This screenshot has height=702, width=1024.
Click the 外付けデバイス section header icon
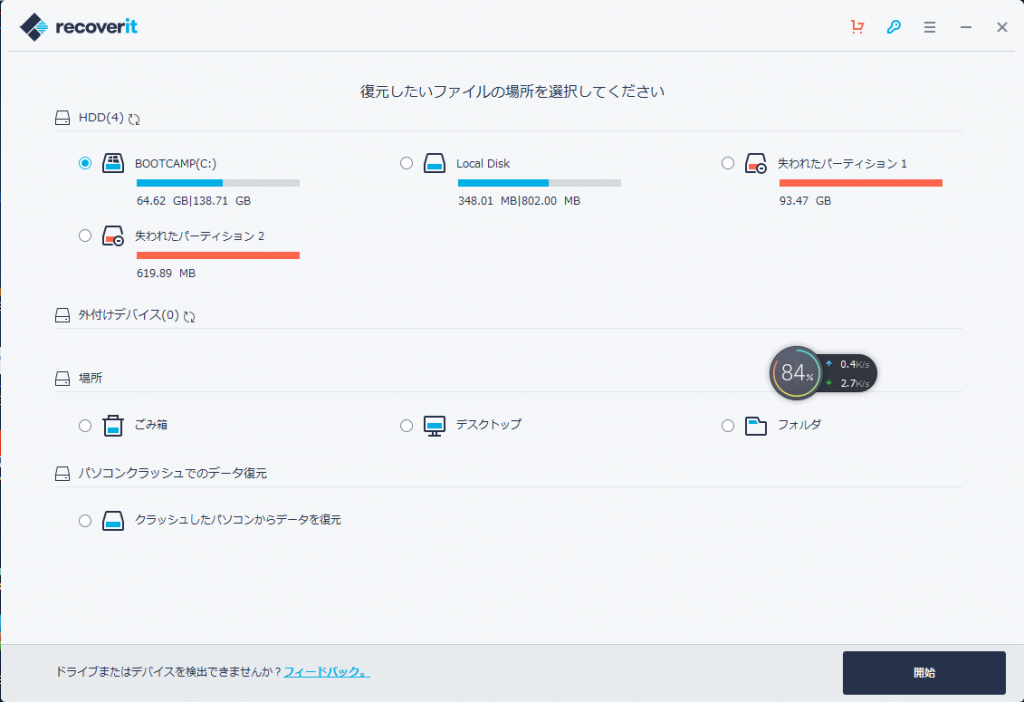pyautogui.click(x=62, y=315)
